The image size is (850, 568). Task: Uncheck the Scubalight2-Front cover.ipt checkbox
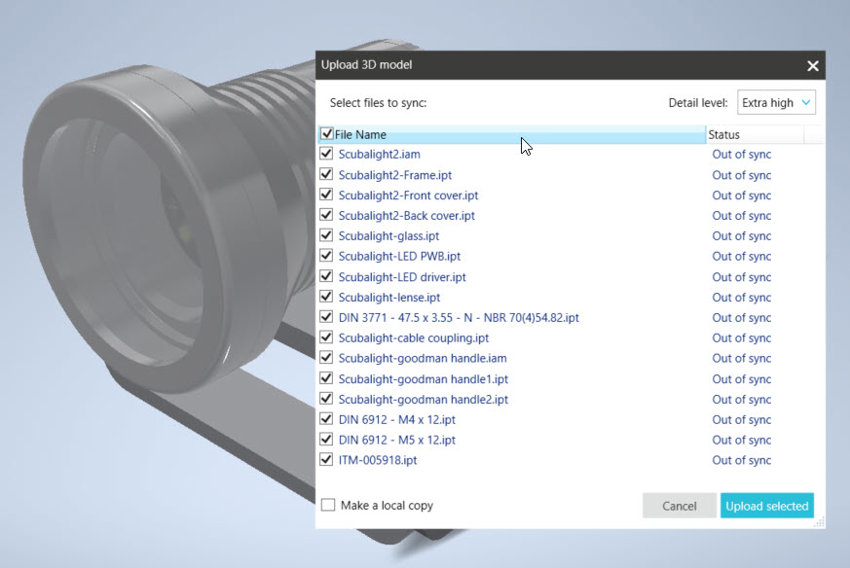click(326, 194)
